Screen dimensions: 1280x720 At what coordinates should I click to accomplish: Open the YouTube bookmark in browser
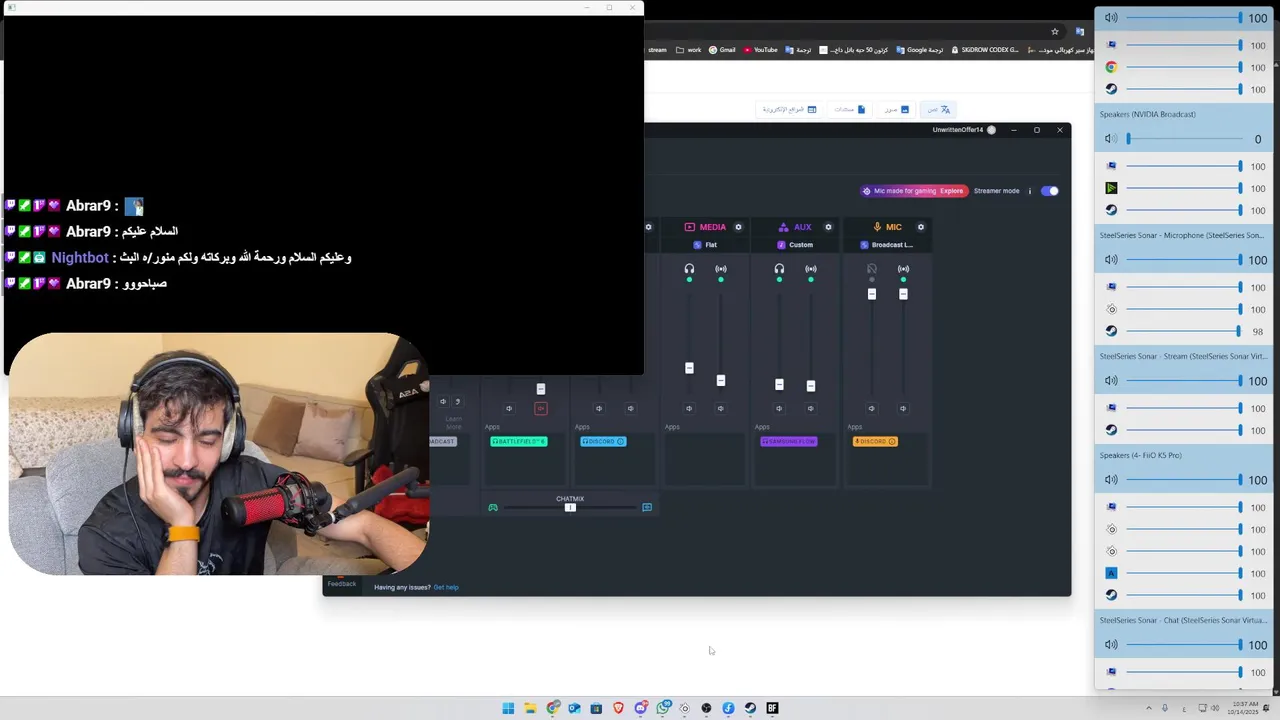tap(761, 50)
